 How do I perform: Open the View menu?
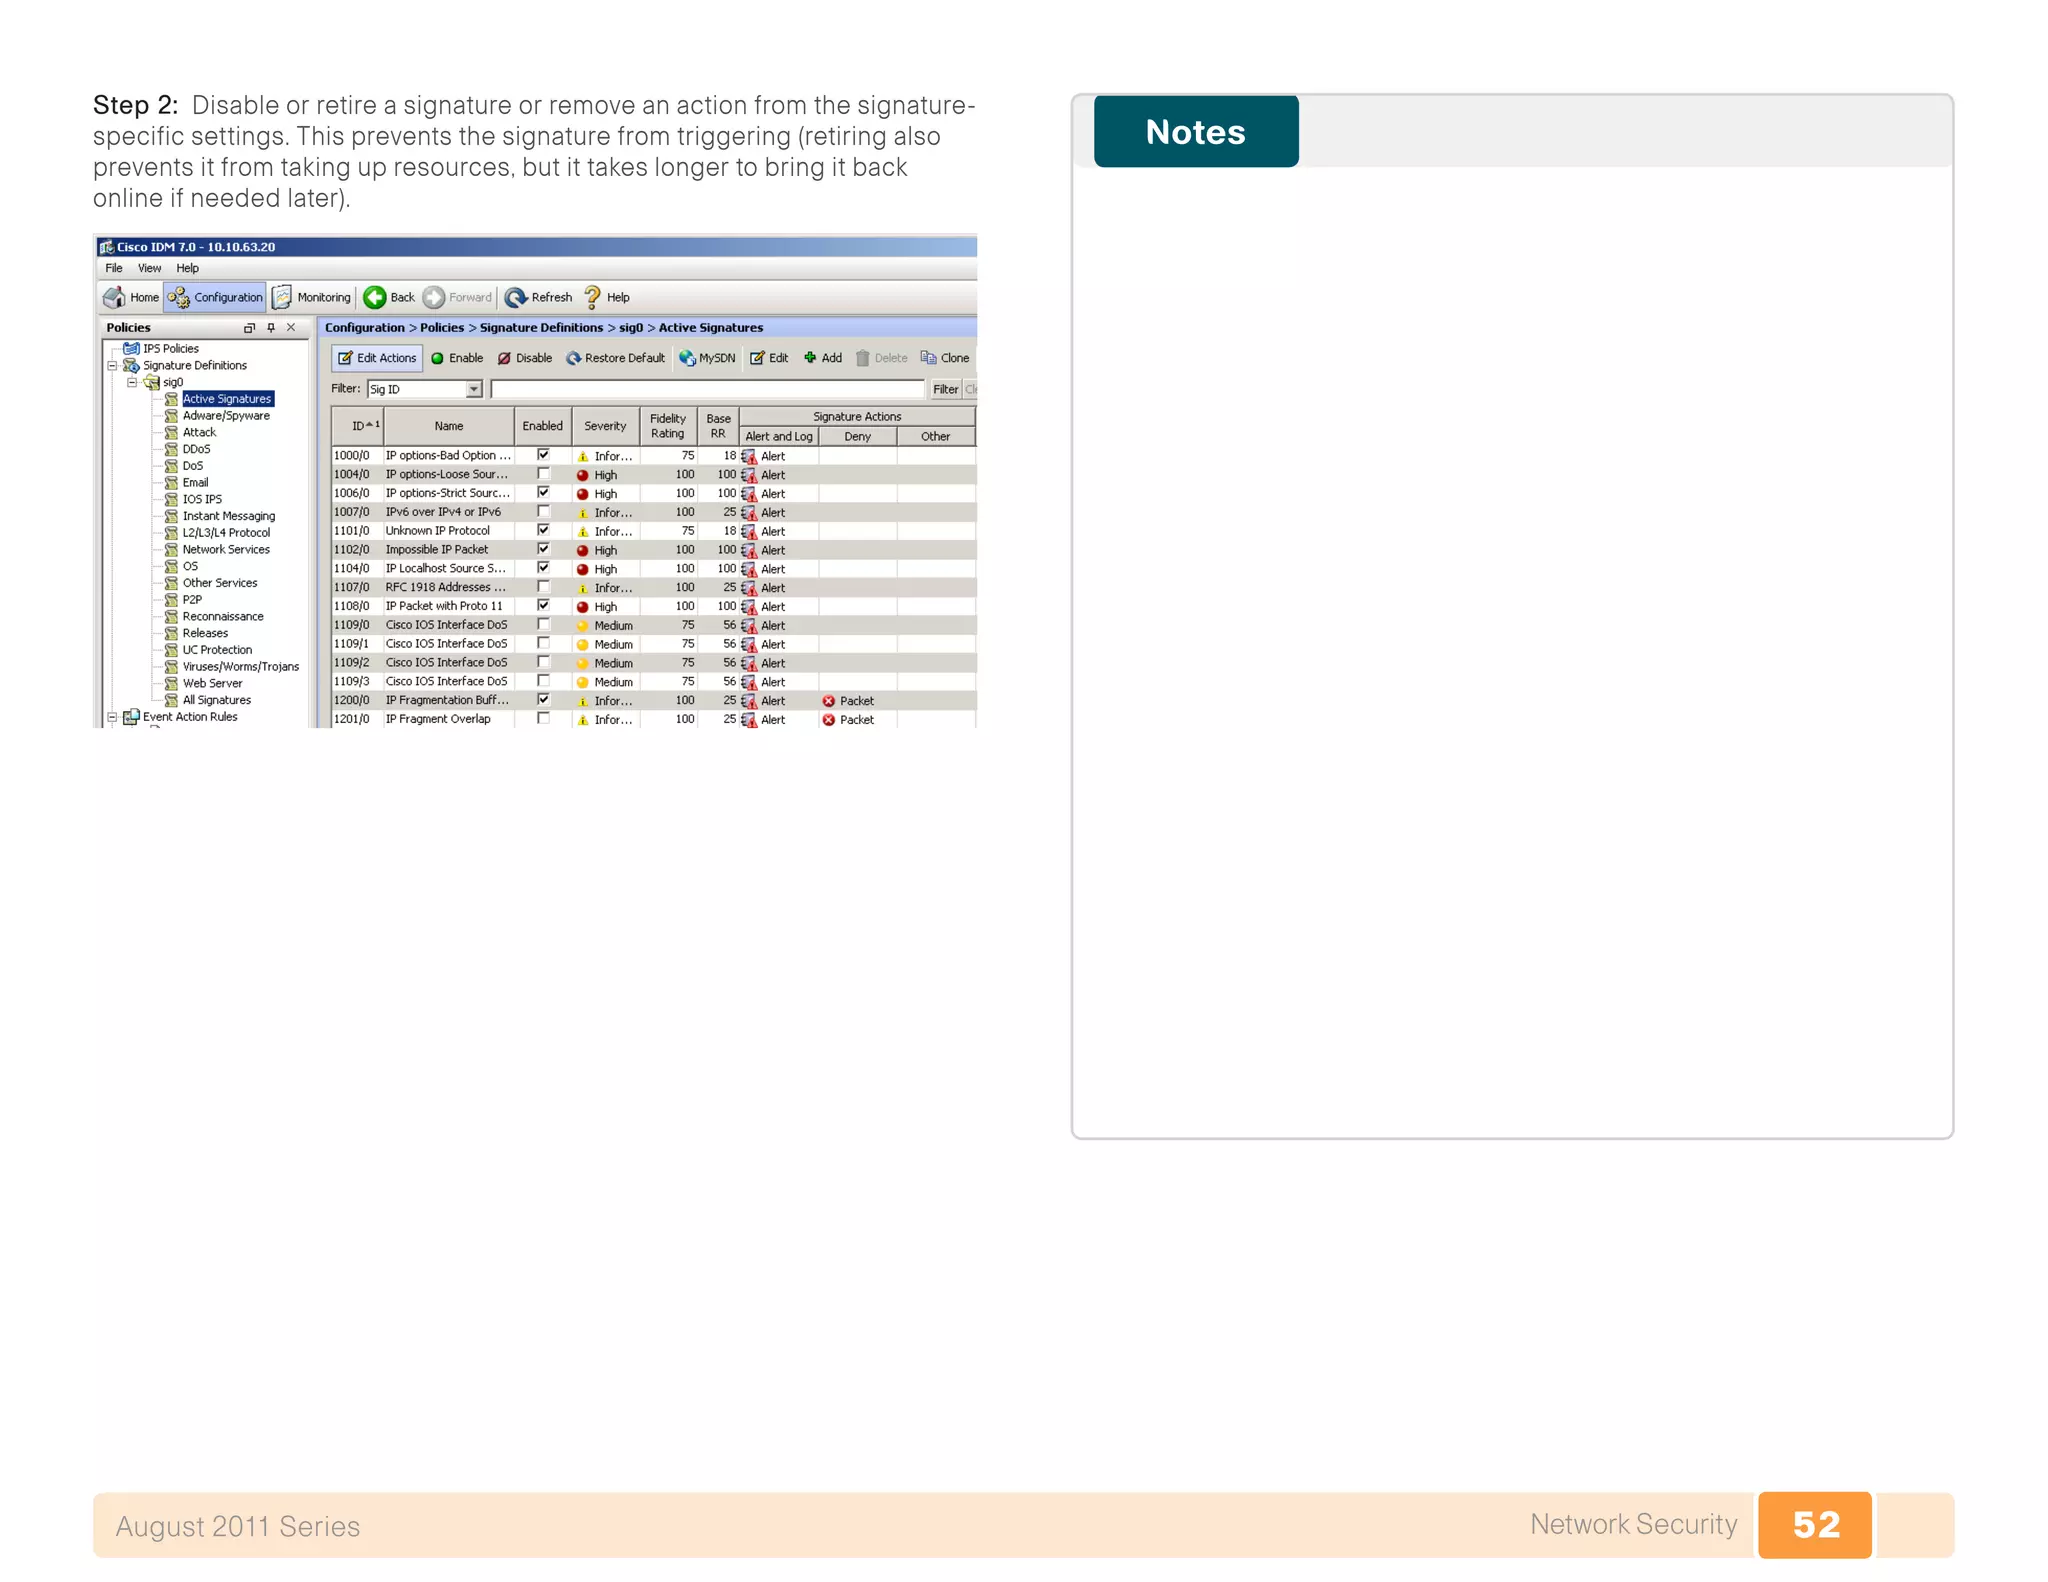pos(149,268)
